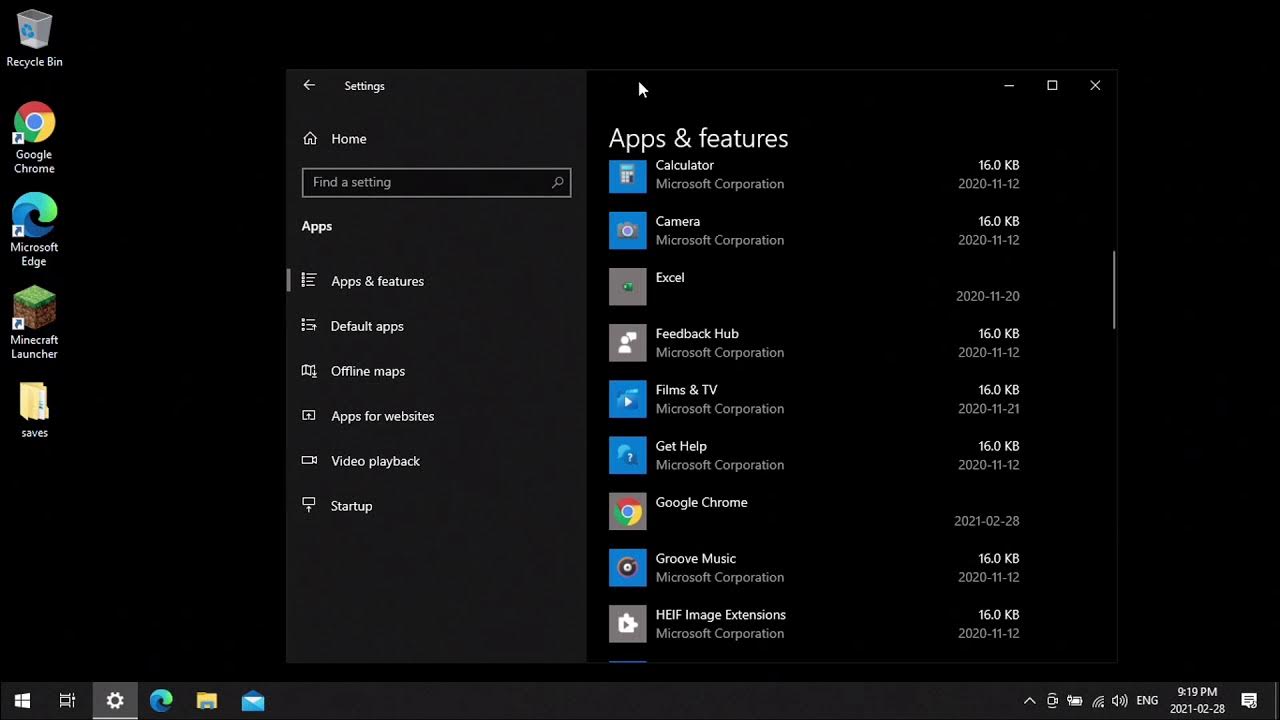Open the volume control in system tray
This screenshot has width=1280, height=720.
(x=1120, y=701)
